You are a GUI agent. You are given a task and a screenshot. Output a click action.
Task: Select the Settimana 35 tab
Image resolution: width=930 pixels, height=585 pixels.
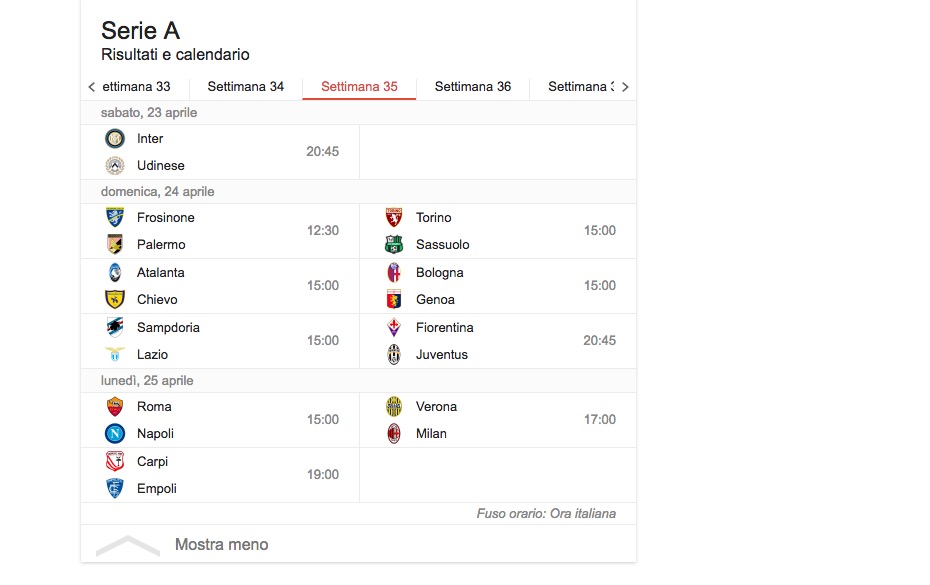pyautogui.click(x=359, y=87)
